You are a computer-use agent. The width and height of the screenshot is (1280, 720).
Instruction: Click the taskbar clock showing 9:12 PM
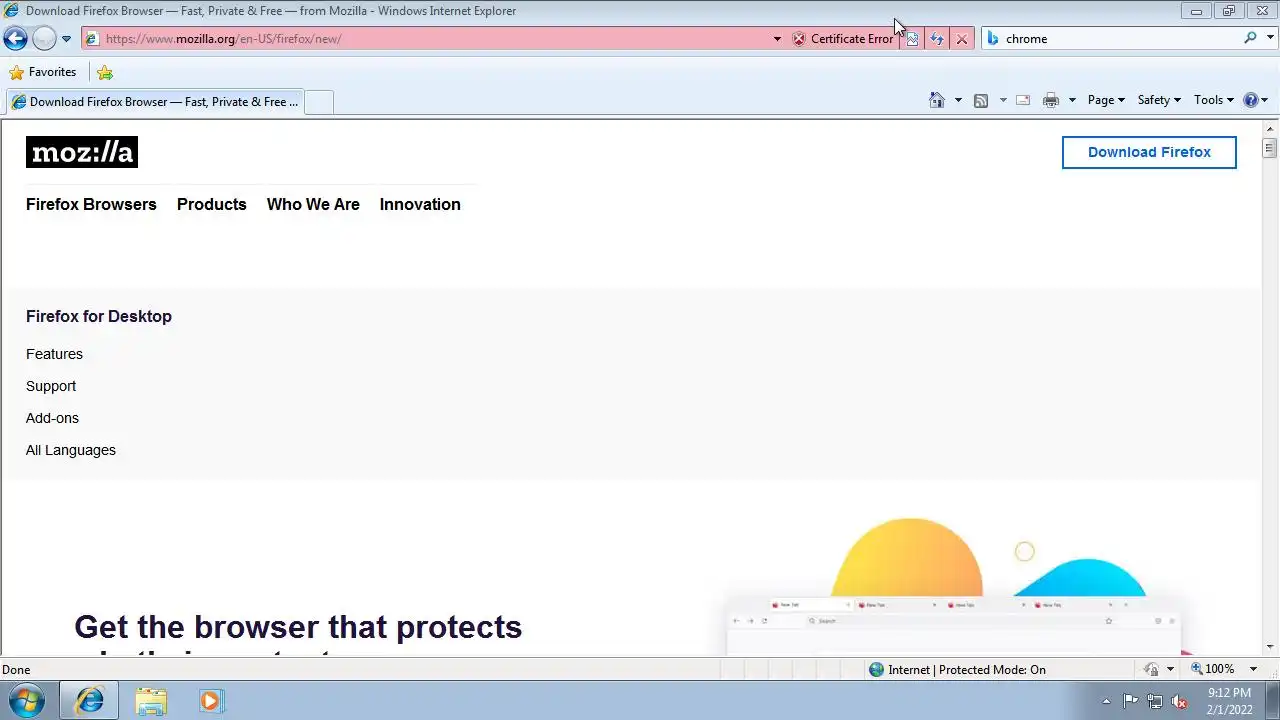point(1229,701)
